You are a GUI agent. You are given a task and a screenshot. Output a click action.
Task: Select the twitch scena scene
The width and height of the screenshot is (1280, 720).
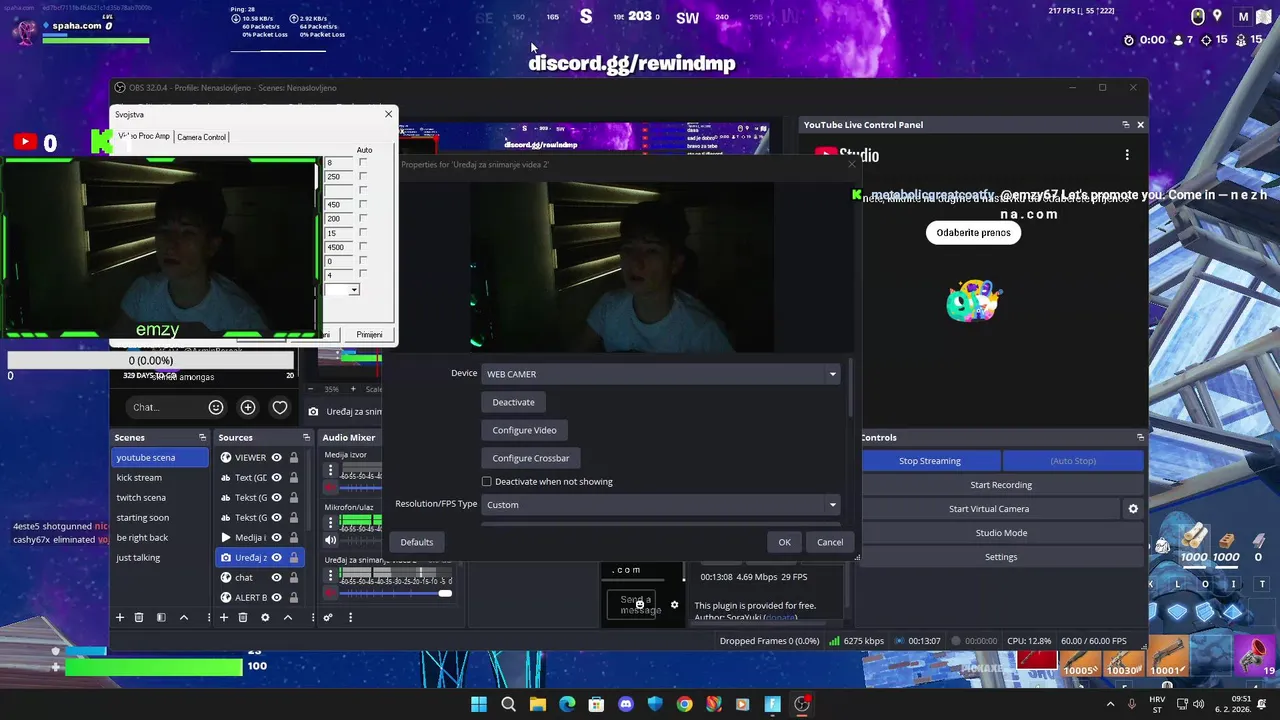(x=160, y=498)
